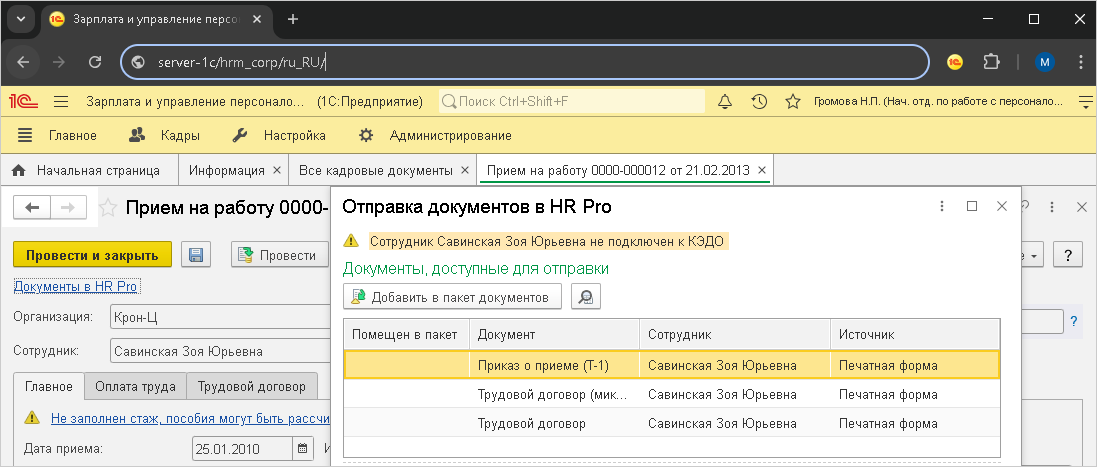
Task: Open favorites star in top bar
Action: click(x=793, y=102)
